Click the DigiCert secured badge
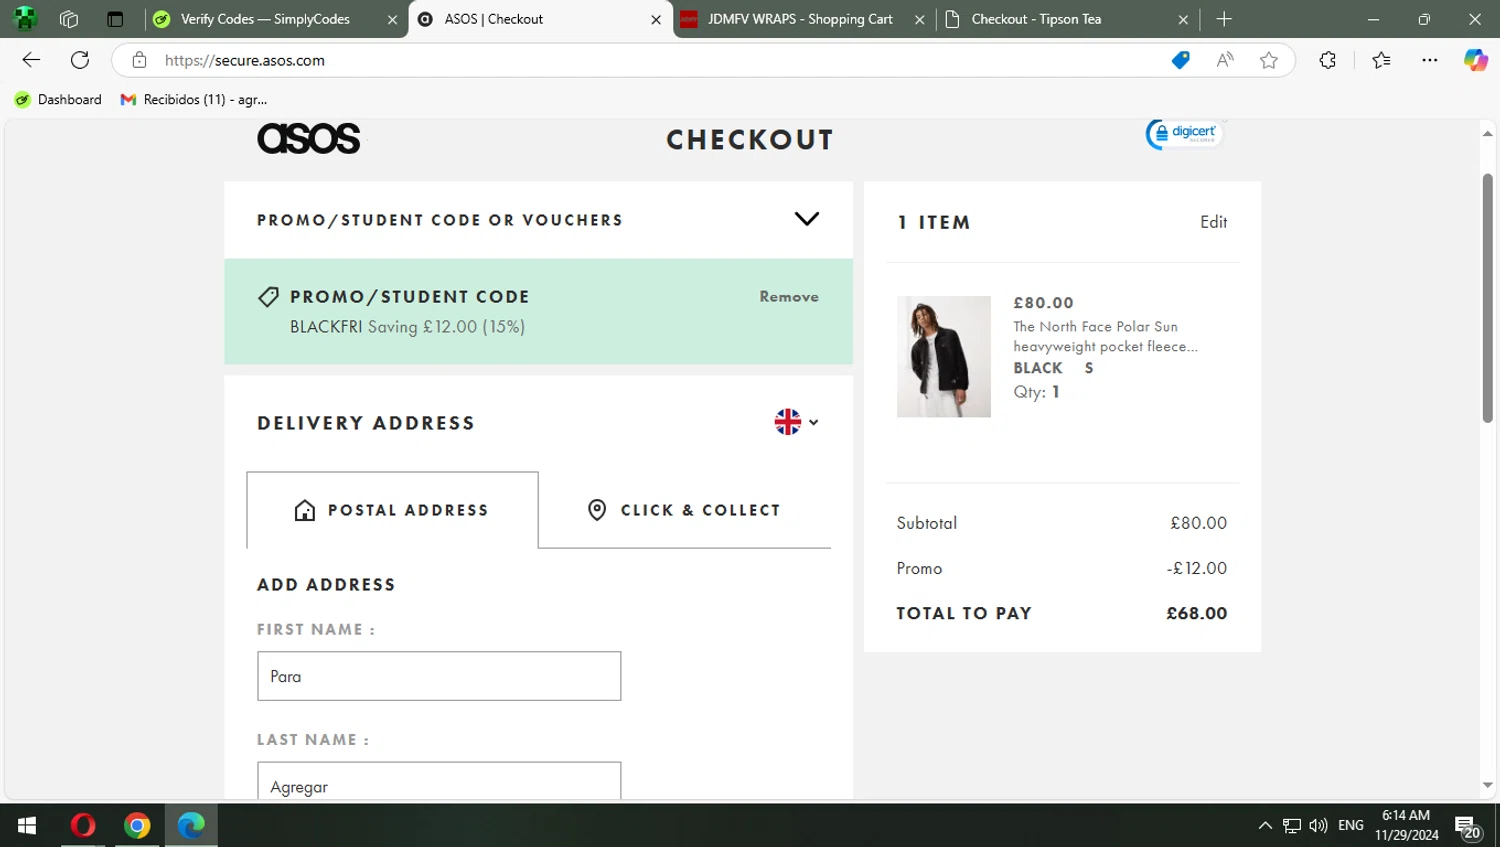Image resolution: width=1500 pixels, height=847 pixels. click(1184, 134)
